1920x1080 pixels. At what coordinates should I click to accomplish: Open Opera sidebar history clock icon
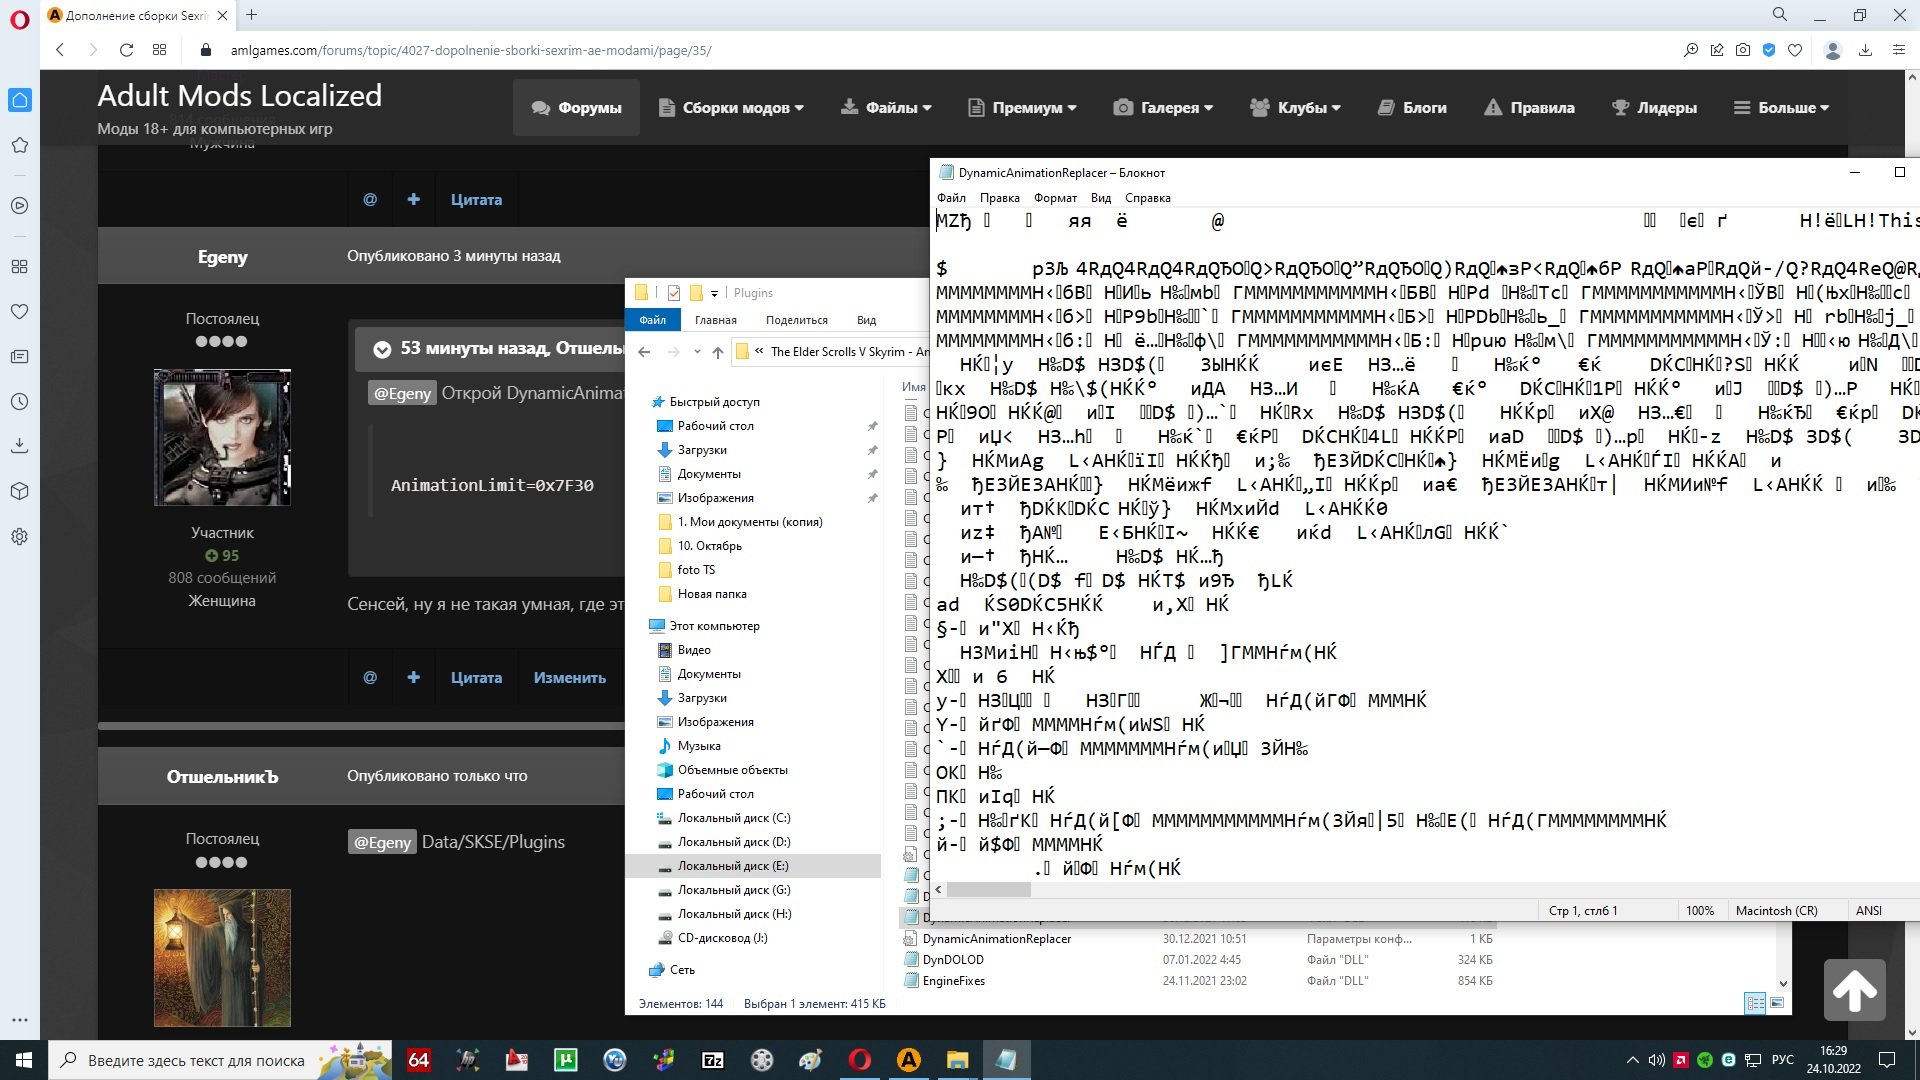pyautogui.click(x=19, y=402)
